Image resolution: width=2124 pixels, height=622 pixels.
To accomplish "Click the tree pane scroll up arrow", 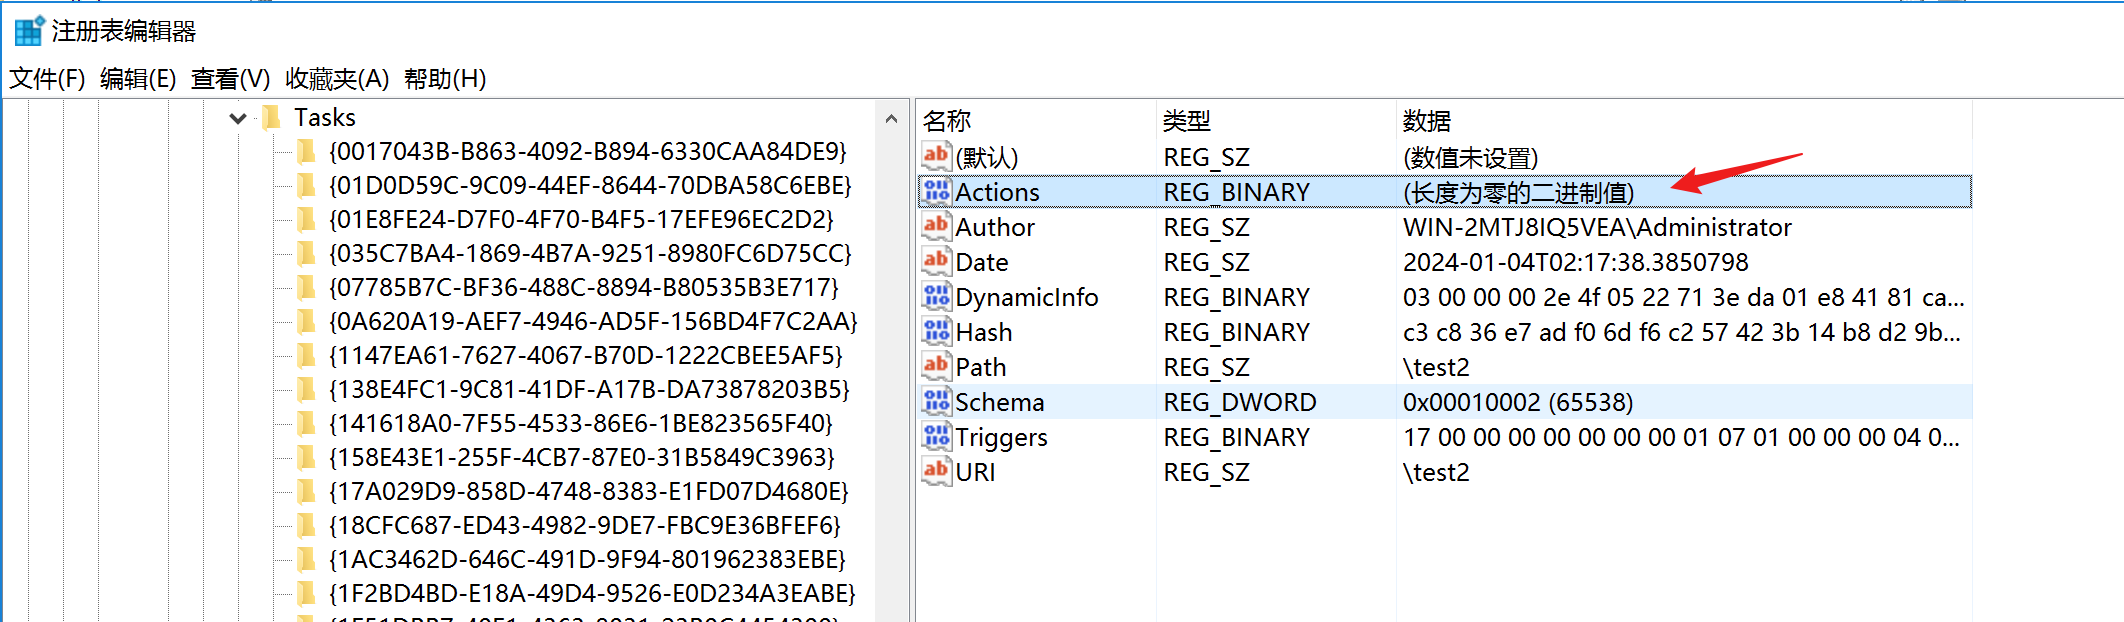I will point(891,119).
